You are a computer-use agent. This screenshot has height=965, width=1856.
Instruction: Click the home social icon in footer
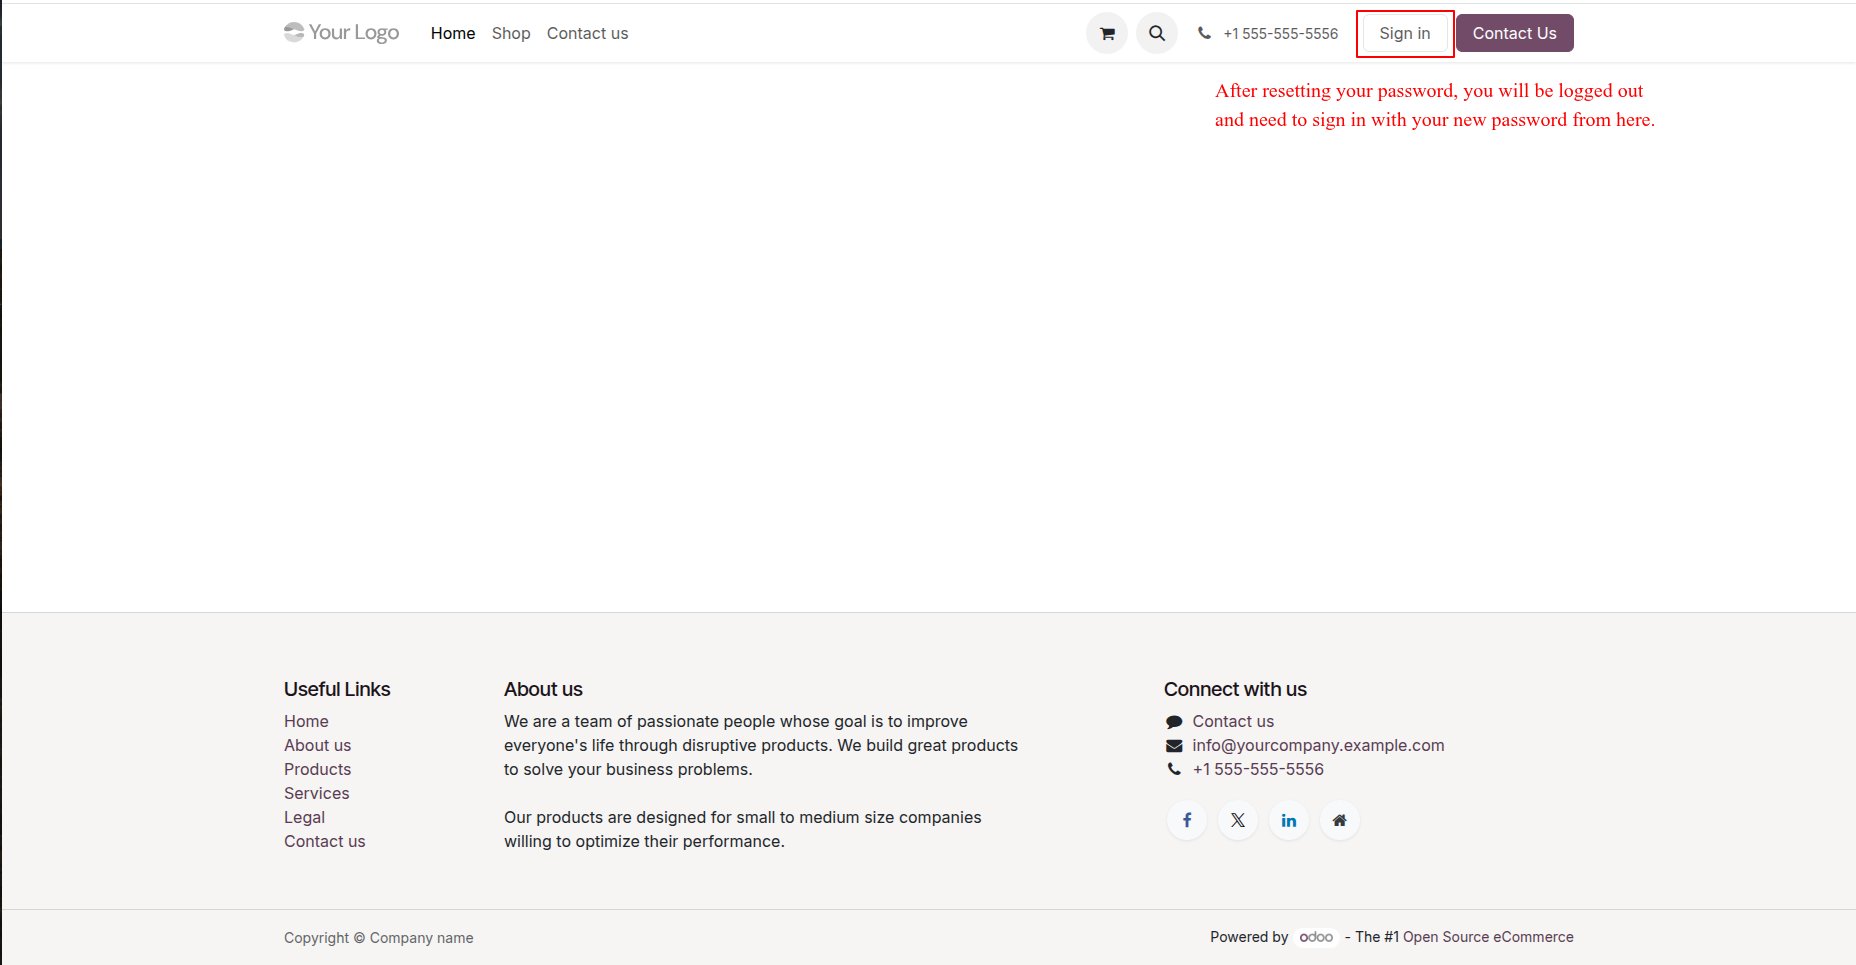(x=1340, y=820)
